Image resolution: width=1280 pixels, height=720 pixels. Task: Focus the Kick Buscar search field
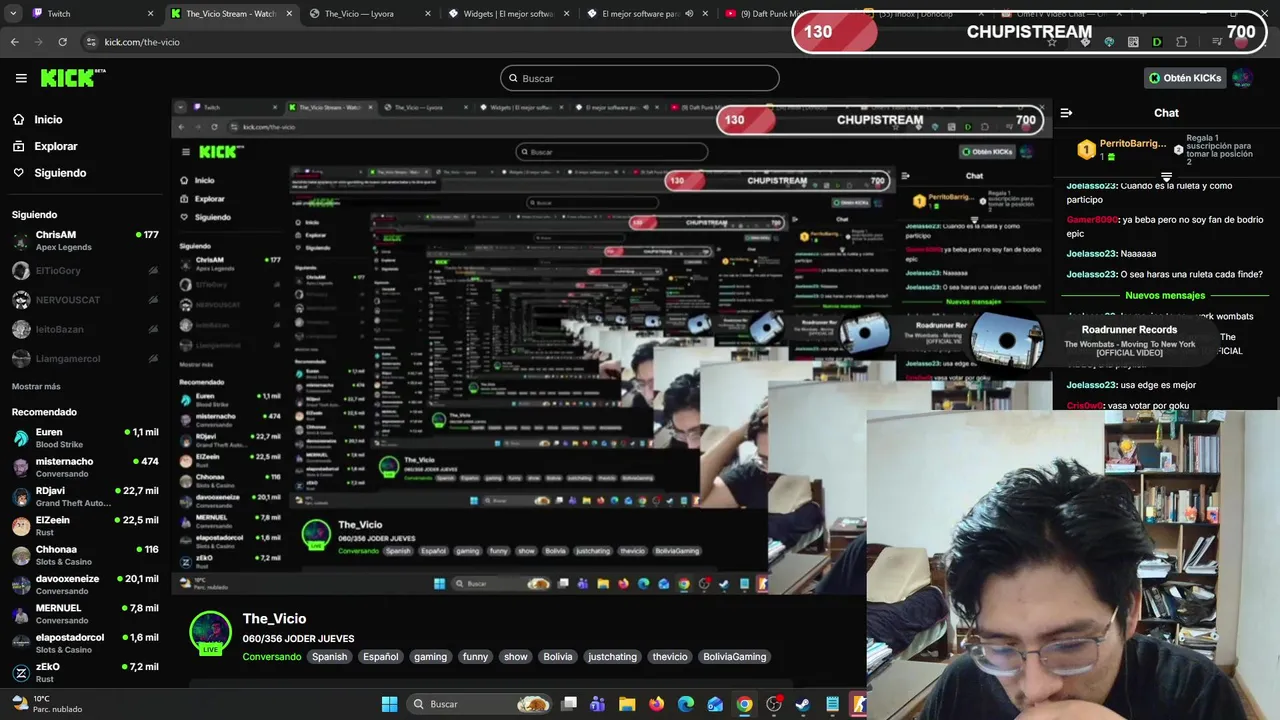click(640, 78)
